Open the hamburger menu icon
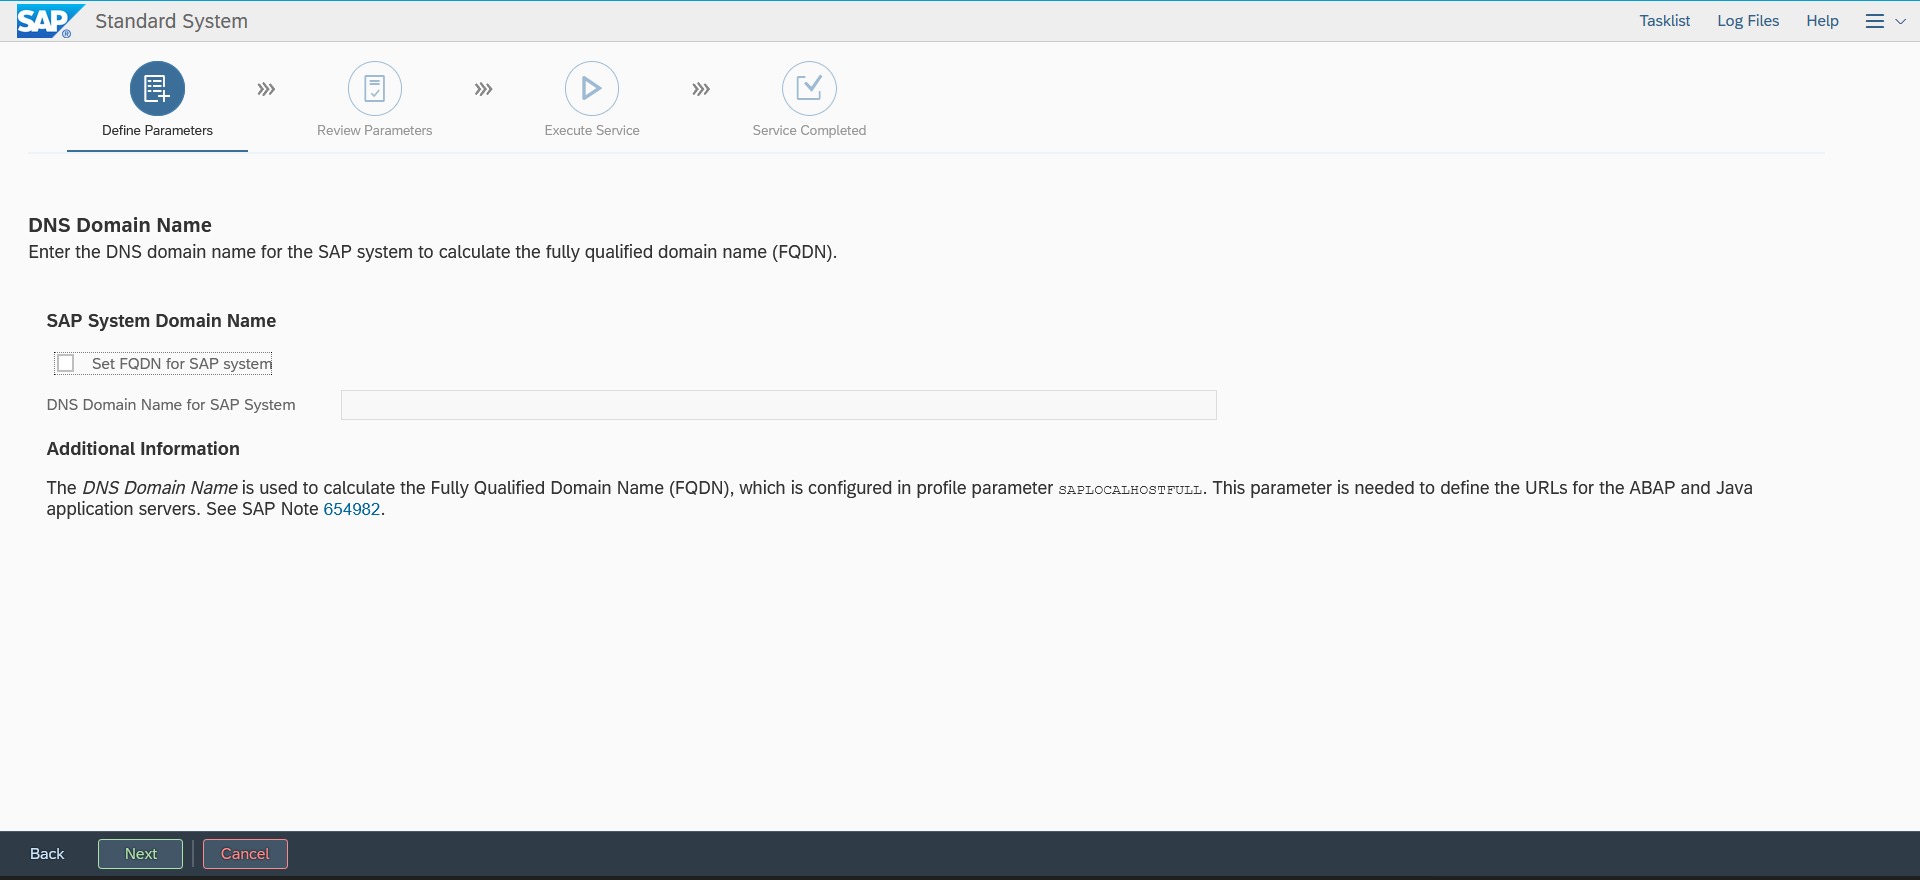Viewport: 1920px width, 880px height. tap(1875, 21)
